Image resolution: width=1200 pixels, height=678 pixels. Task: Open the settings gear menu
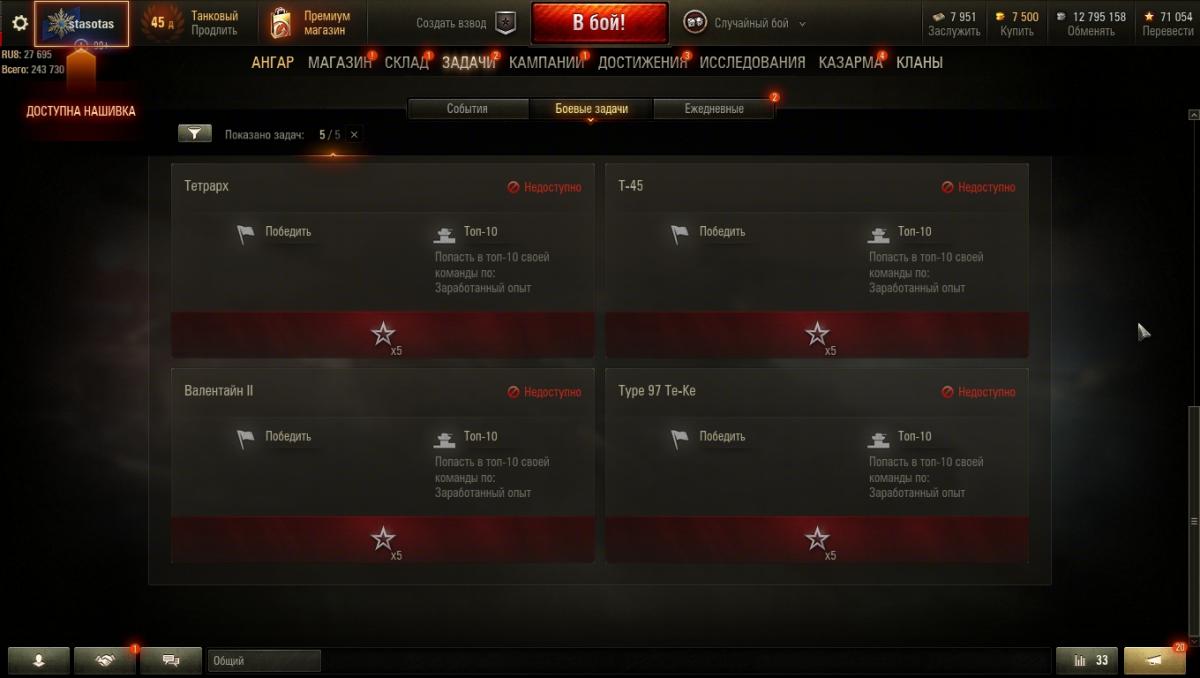[x=19, y=23]
